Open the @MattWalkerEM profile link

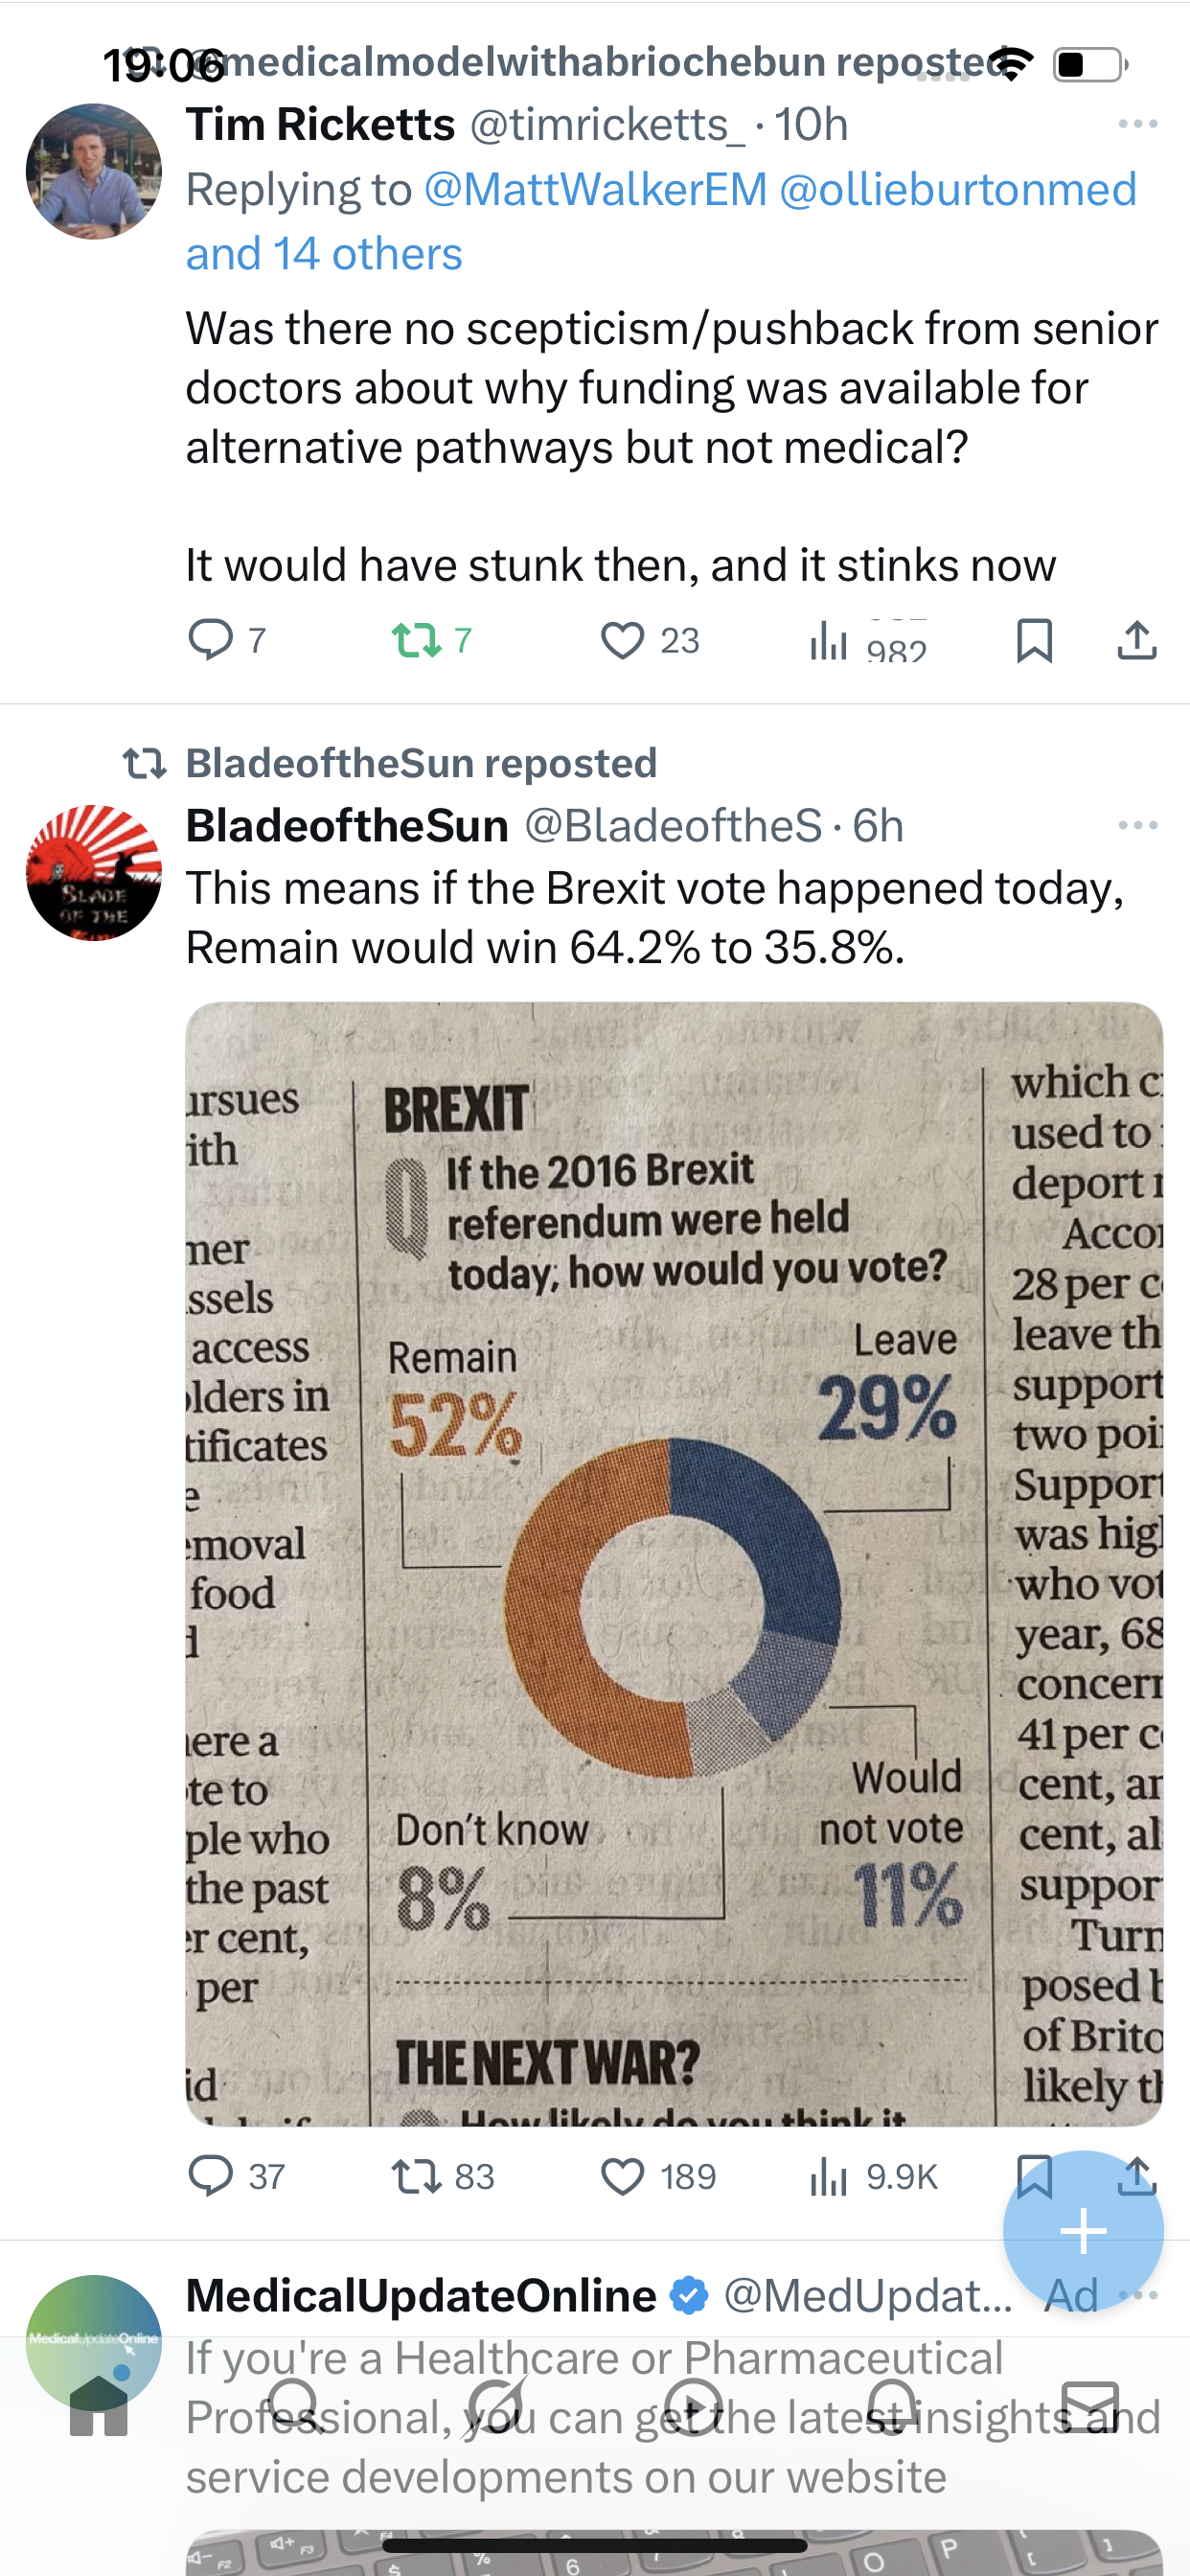coord(595,190)
